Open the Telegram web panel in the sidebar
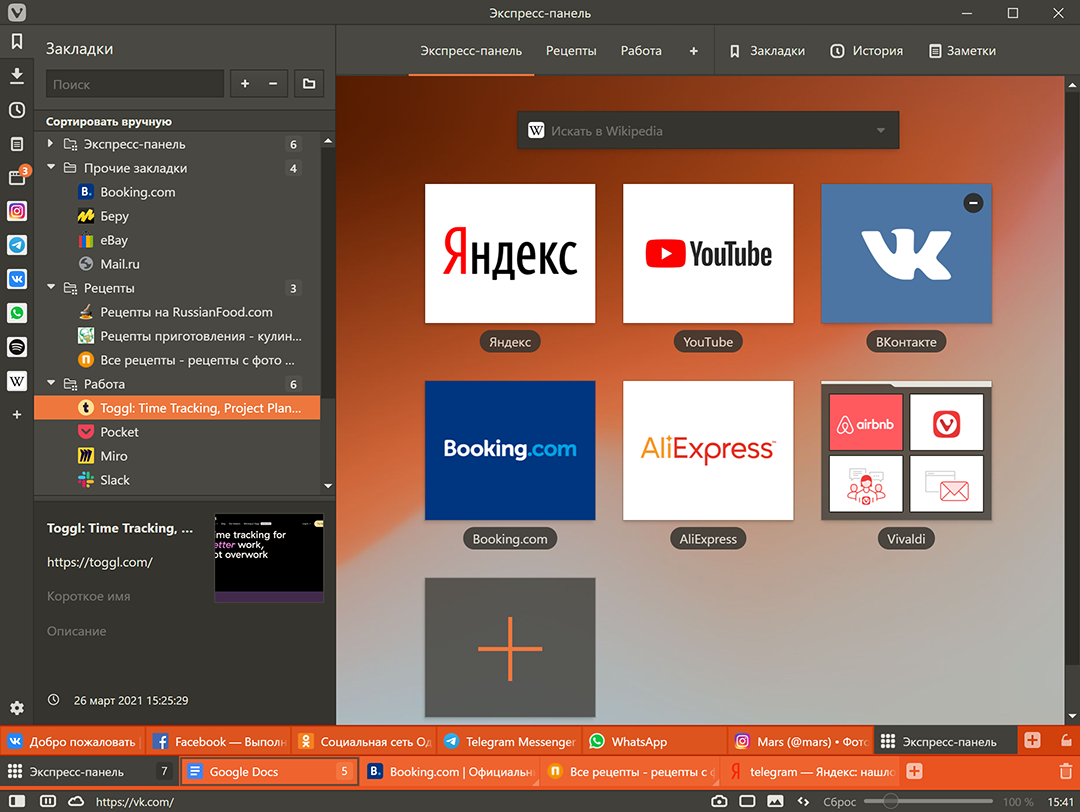 click(17, 244)
